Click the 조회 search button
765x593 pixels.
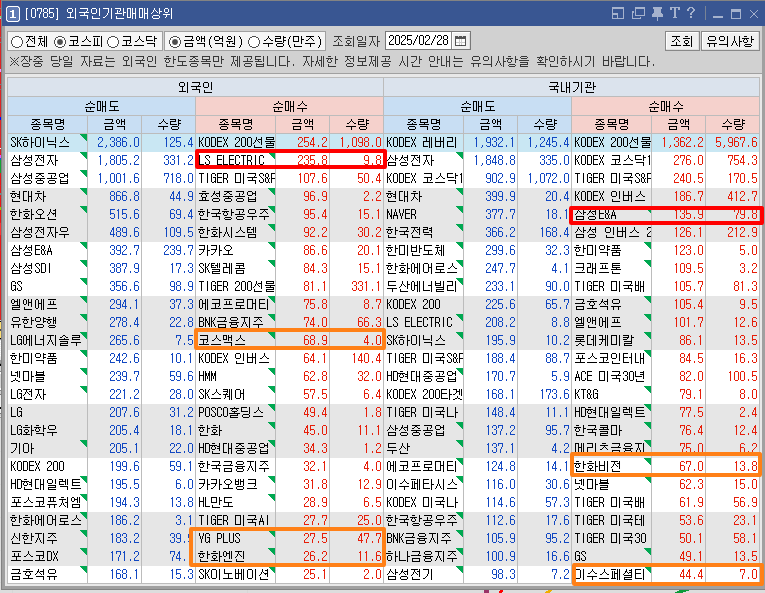pos(682,41)
